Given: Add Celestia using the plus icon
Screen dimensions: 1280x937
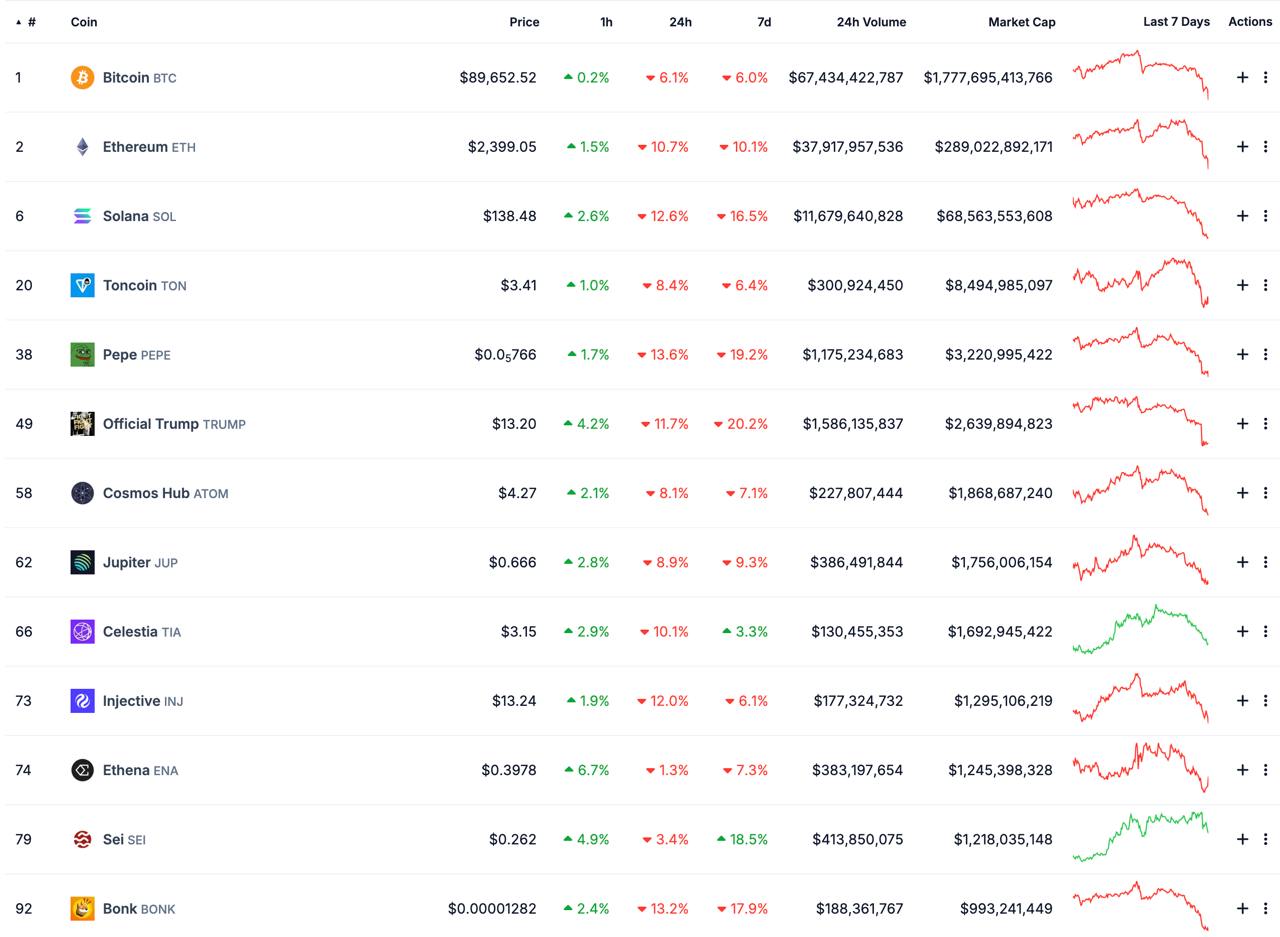Looking at the screenshot, I should point(1242,631).
